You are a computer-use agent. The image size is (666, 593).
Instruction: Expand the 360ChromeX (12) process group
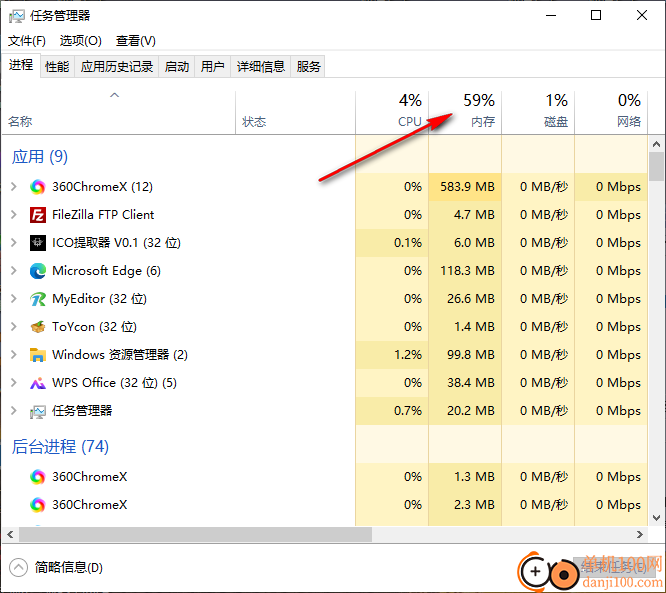tap(14, 186)
